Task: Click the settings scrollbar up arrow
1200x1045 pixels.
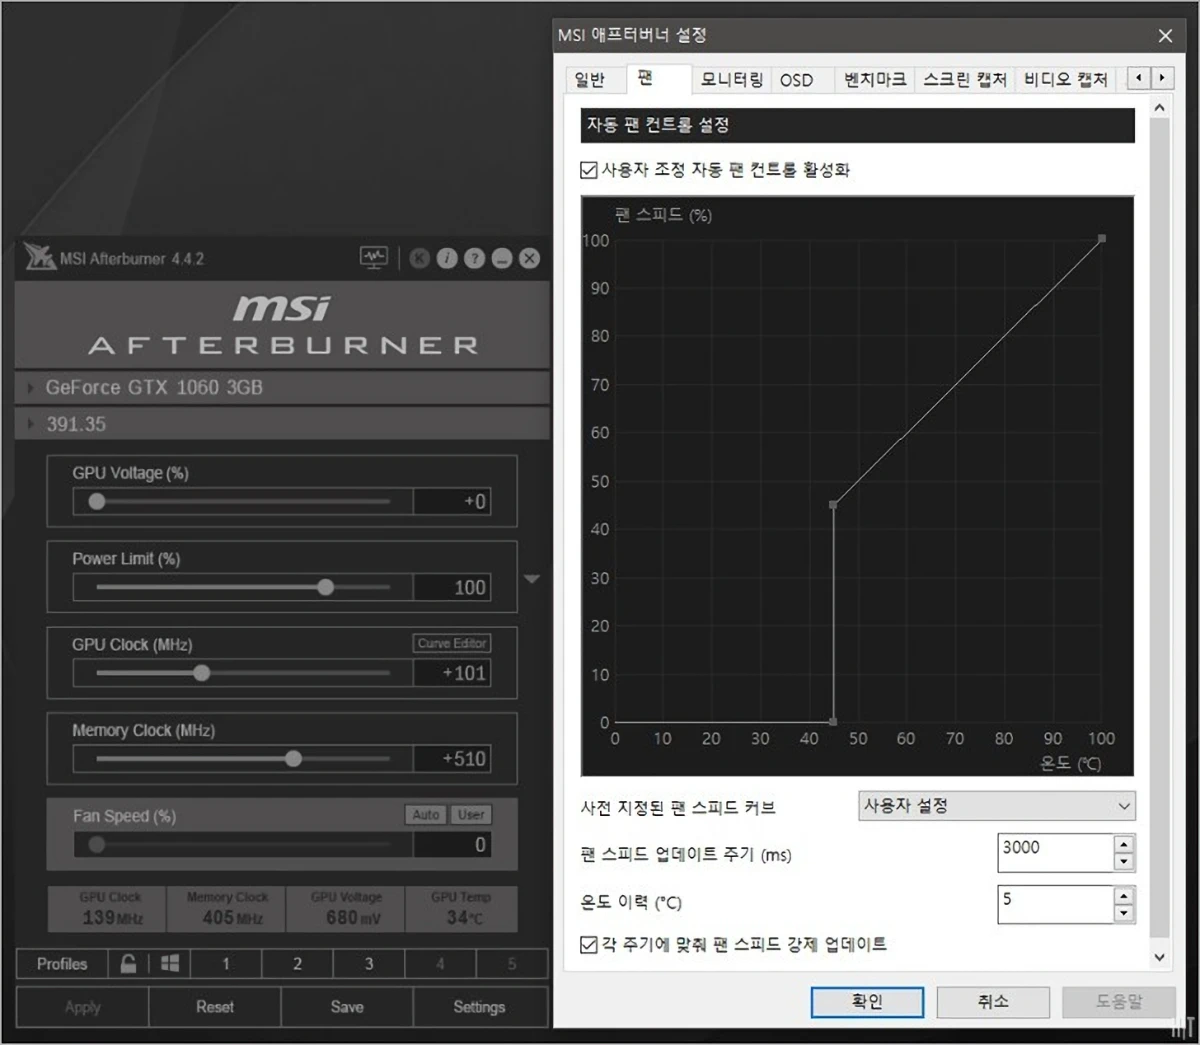Action: pos(1160,107)
